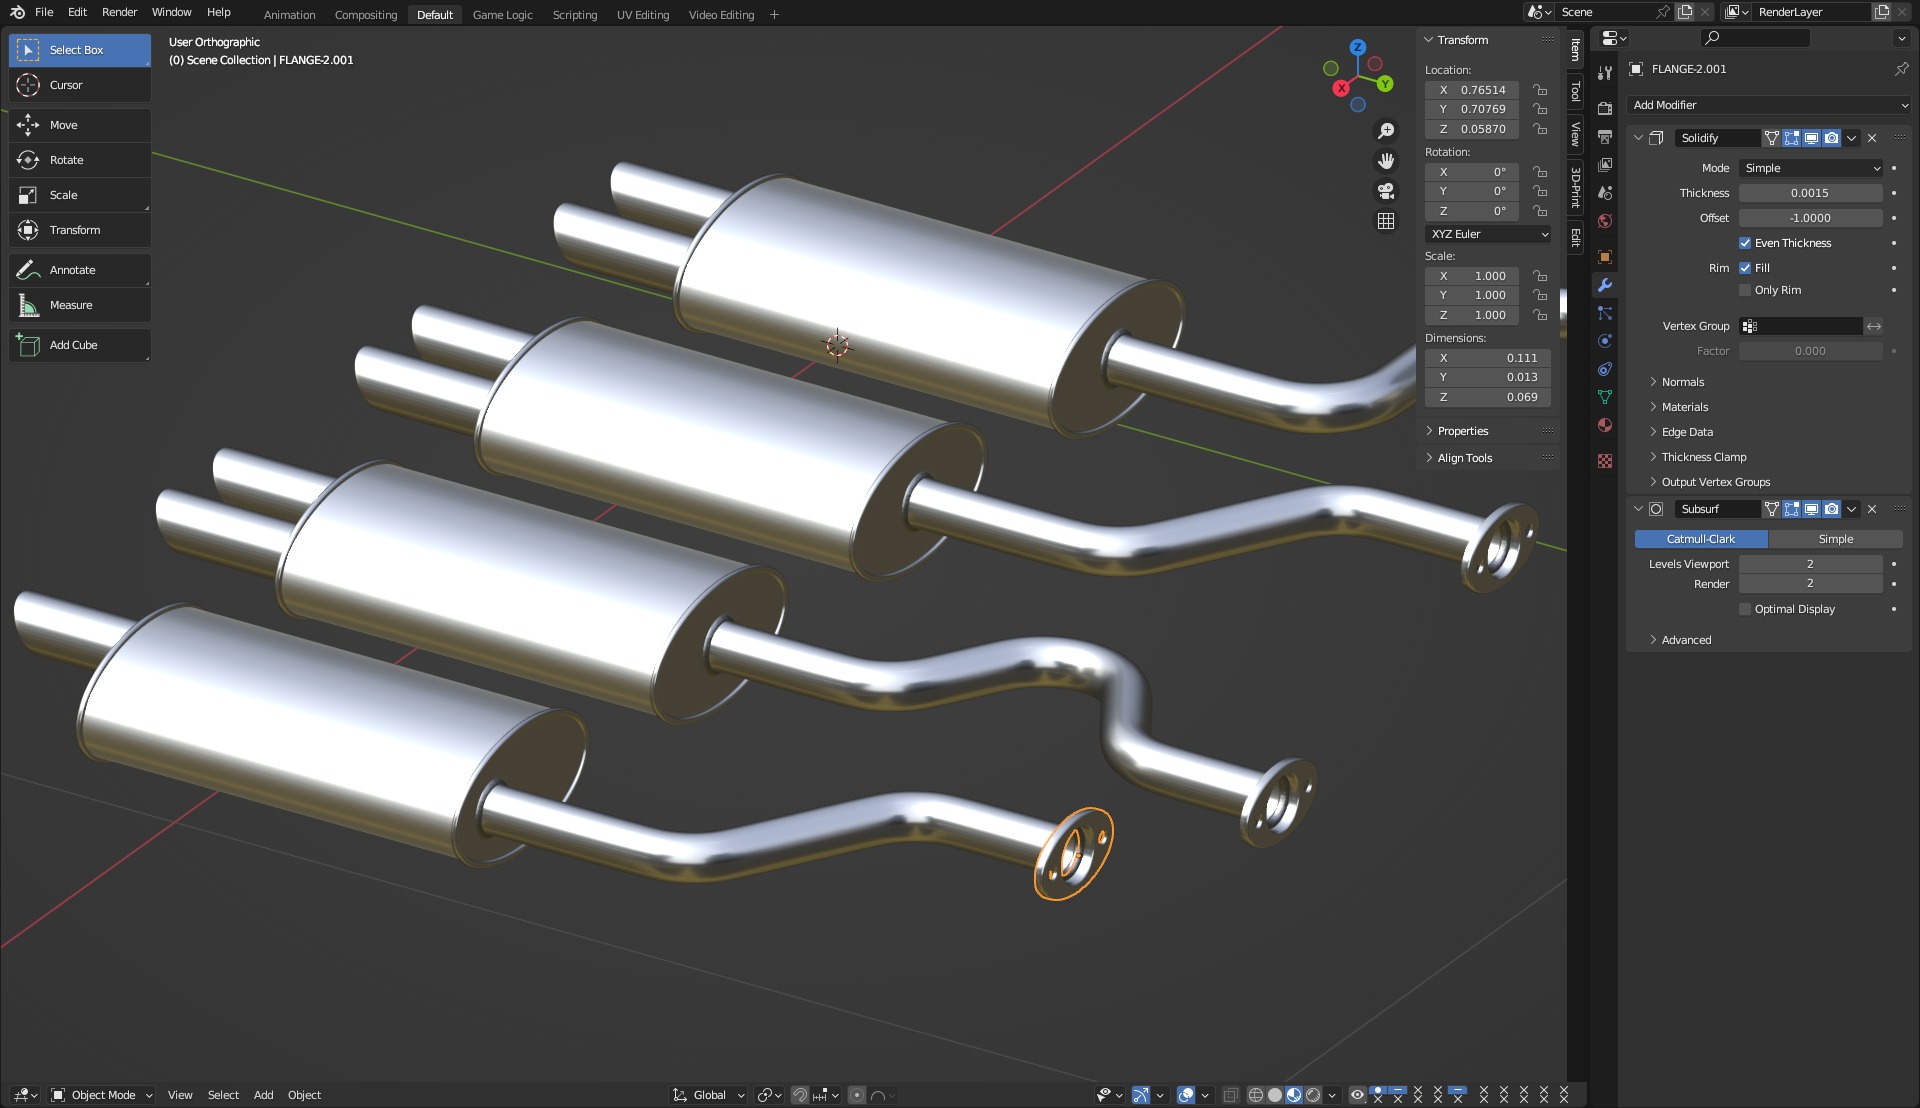Open the Output properties tab icon

(x=1605, y=136)
